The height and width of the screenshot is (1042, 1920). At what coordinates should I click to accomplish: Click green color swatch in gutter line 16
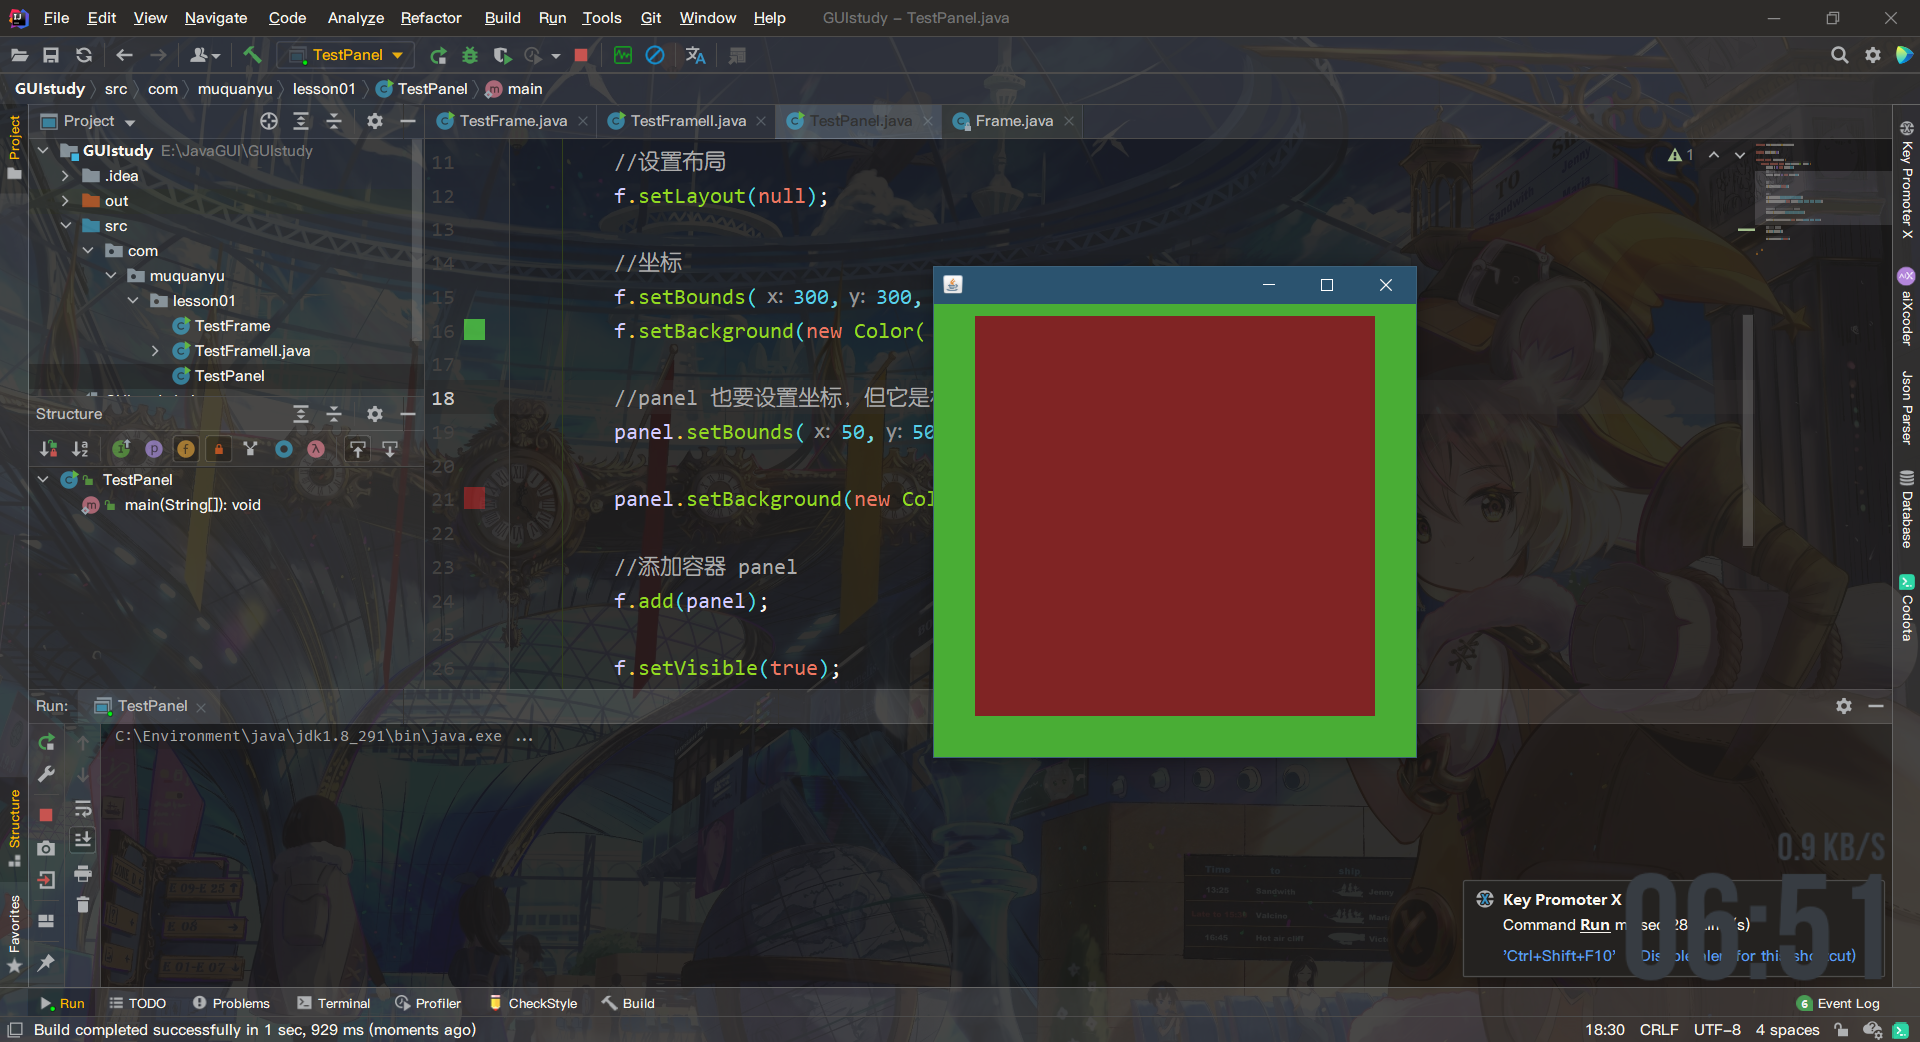(x=474, y=330)
